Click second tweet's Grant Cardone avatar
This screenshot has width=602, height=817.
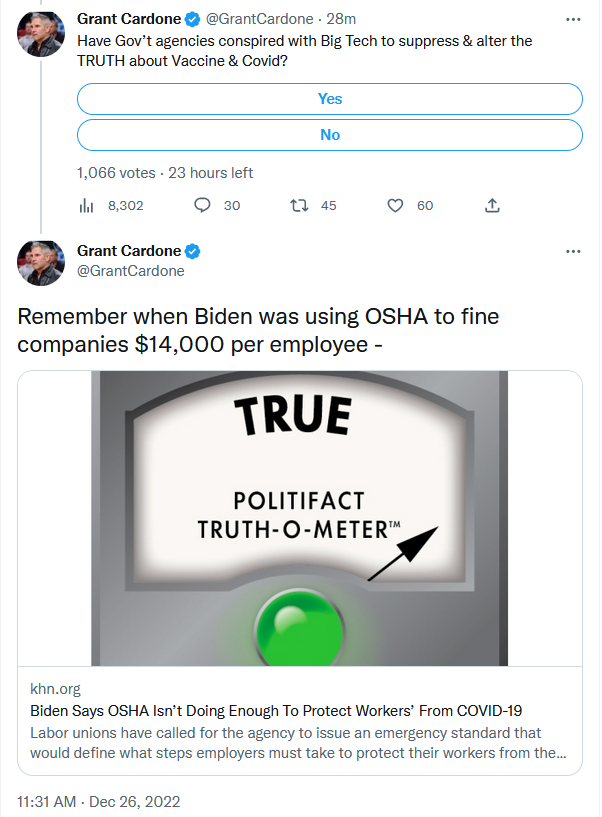click(41, 262)
